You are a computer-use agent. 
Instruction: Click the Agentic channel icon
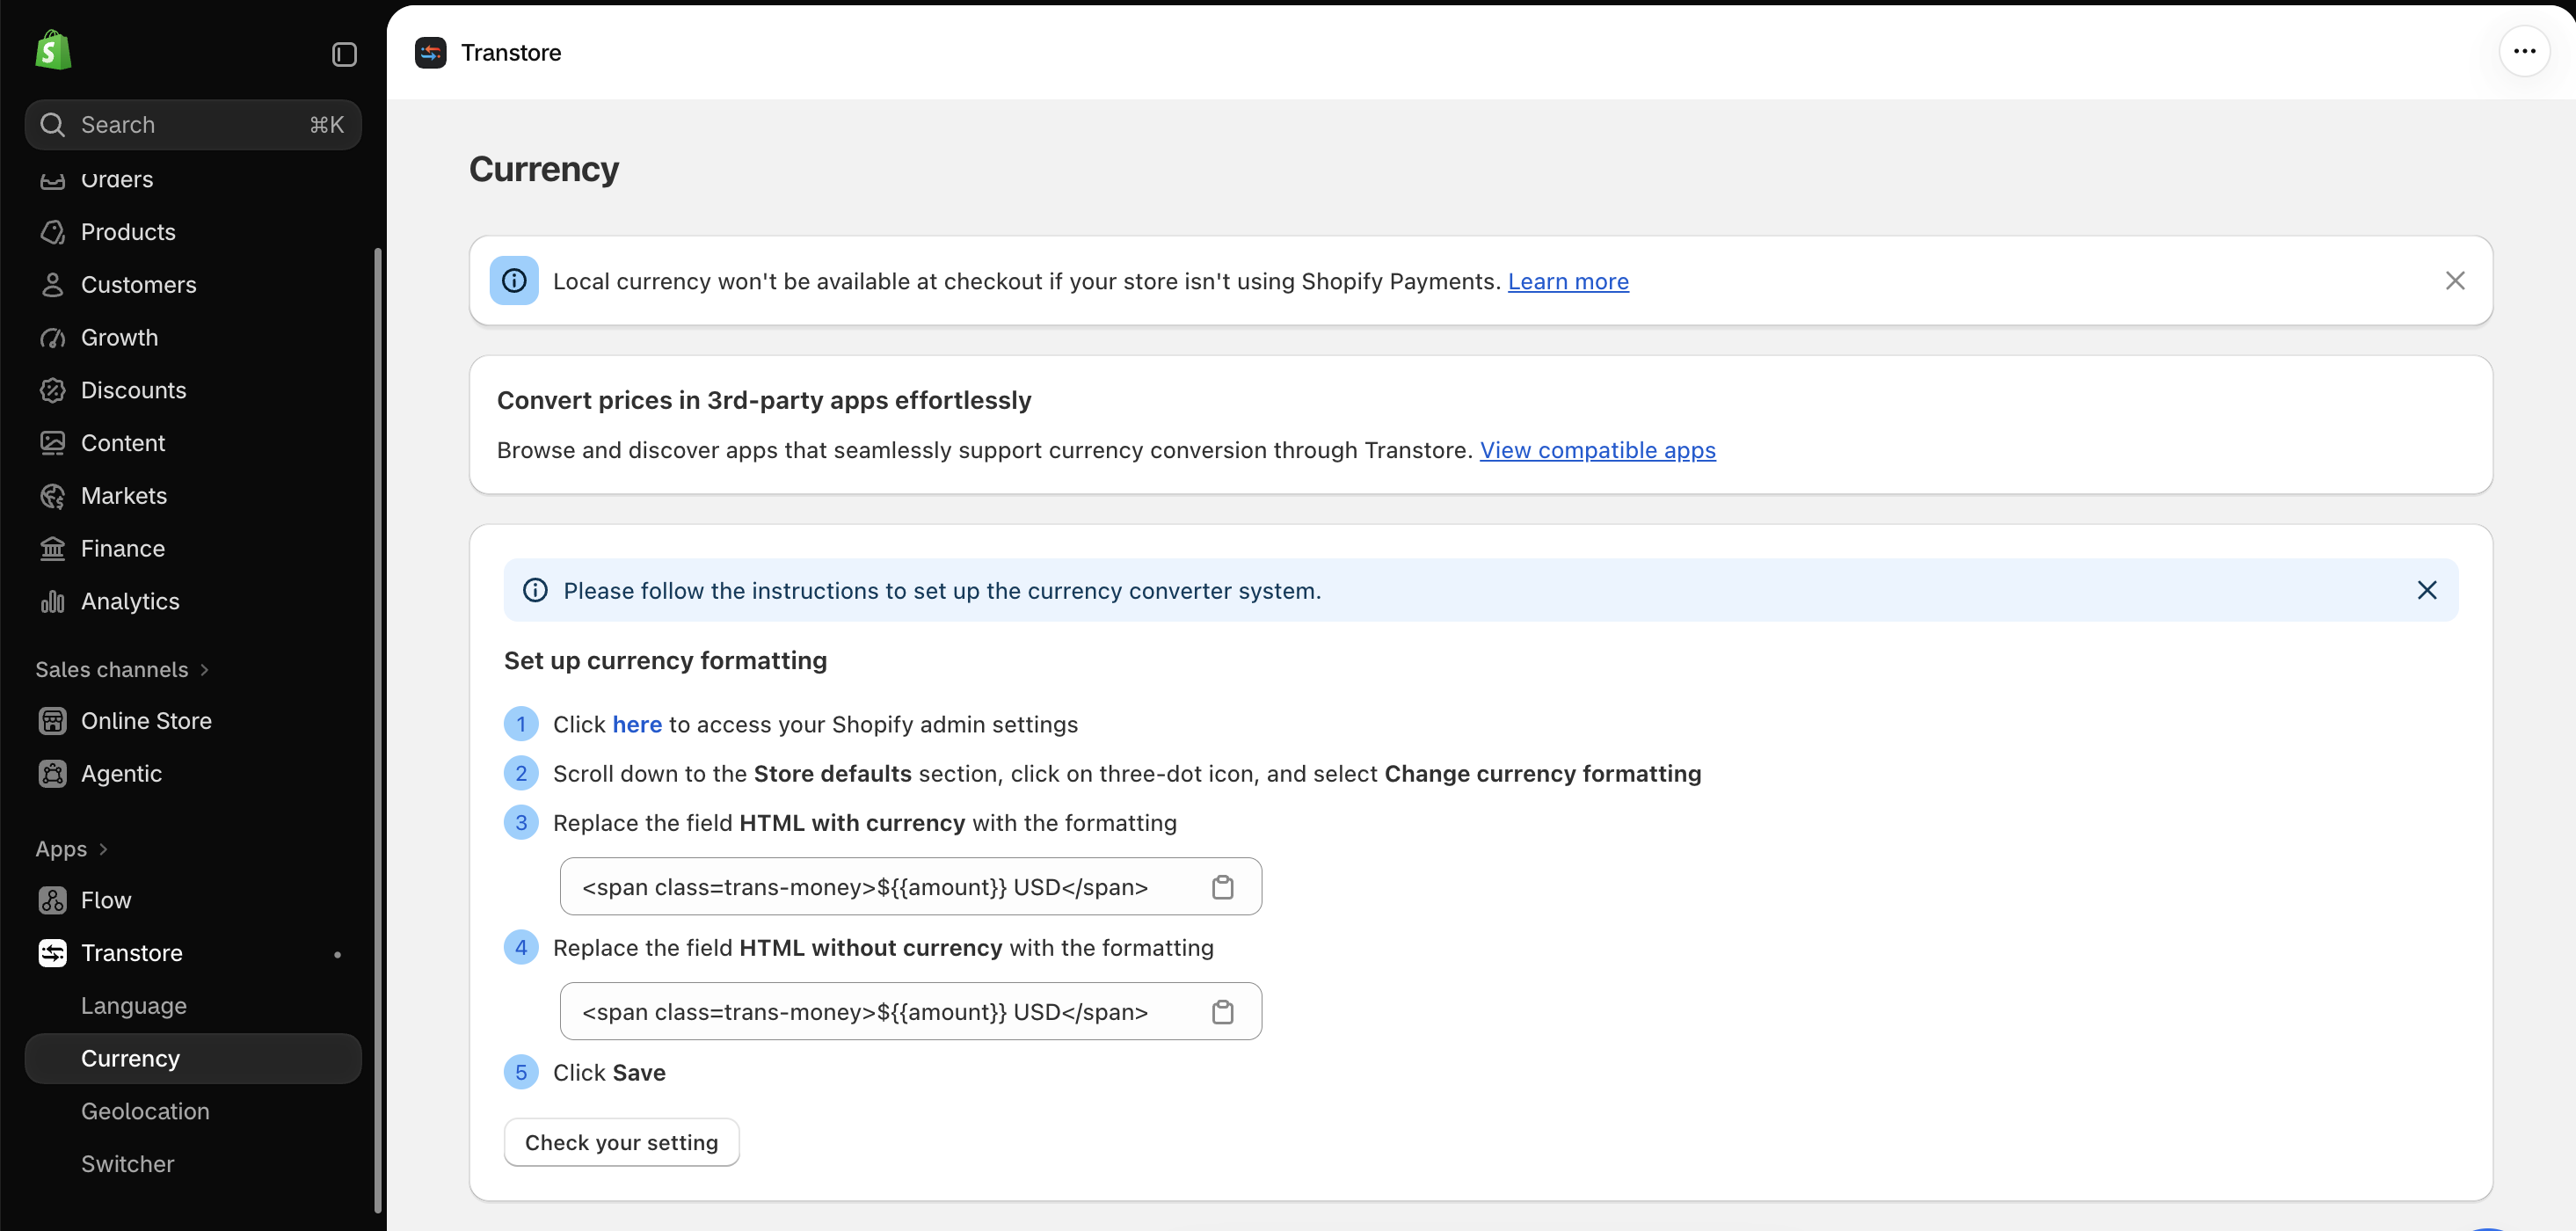(52, 774)
